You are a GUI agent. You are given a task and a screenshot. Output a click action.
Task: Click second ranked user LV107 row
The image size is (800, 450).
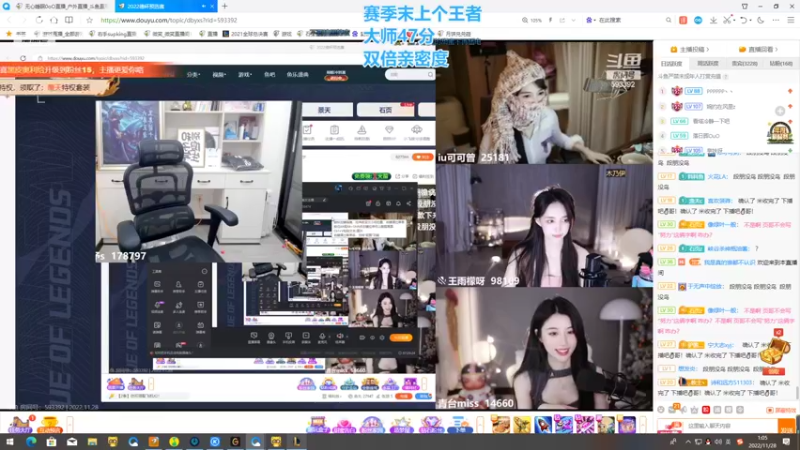pyautogui.click(x=727, y=106)
